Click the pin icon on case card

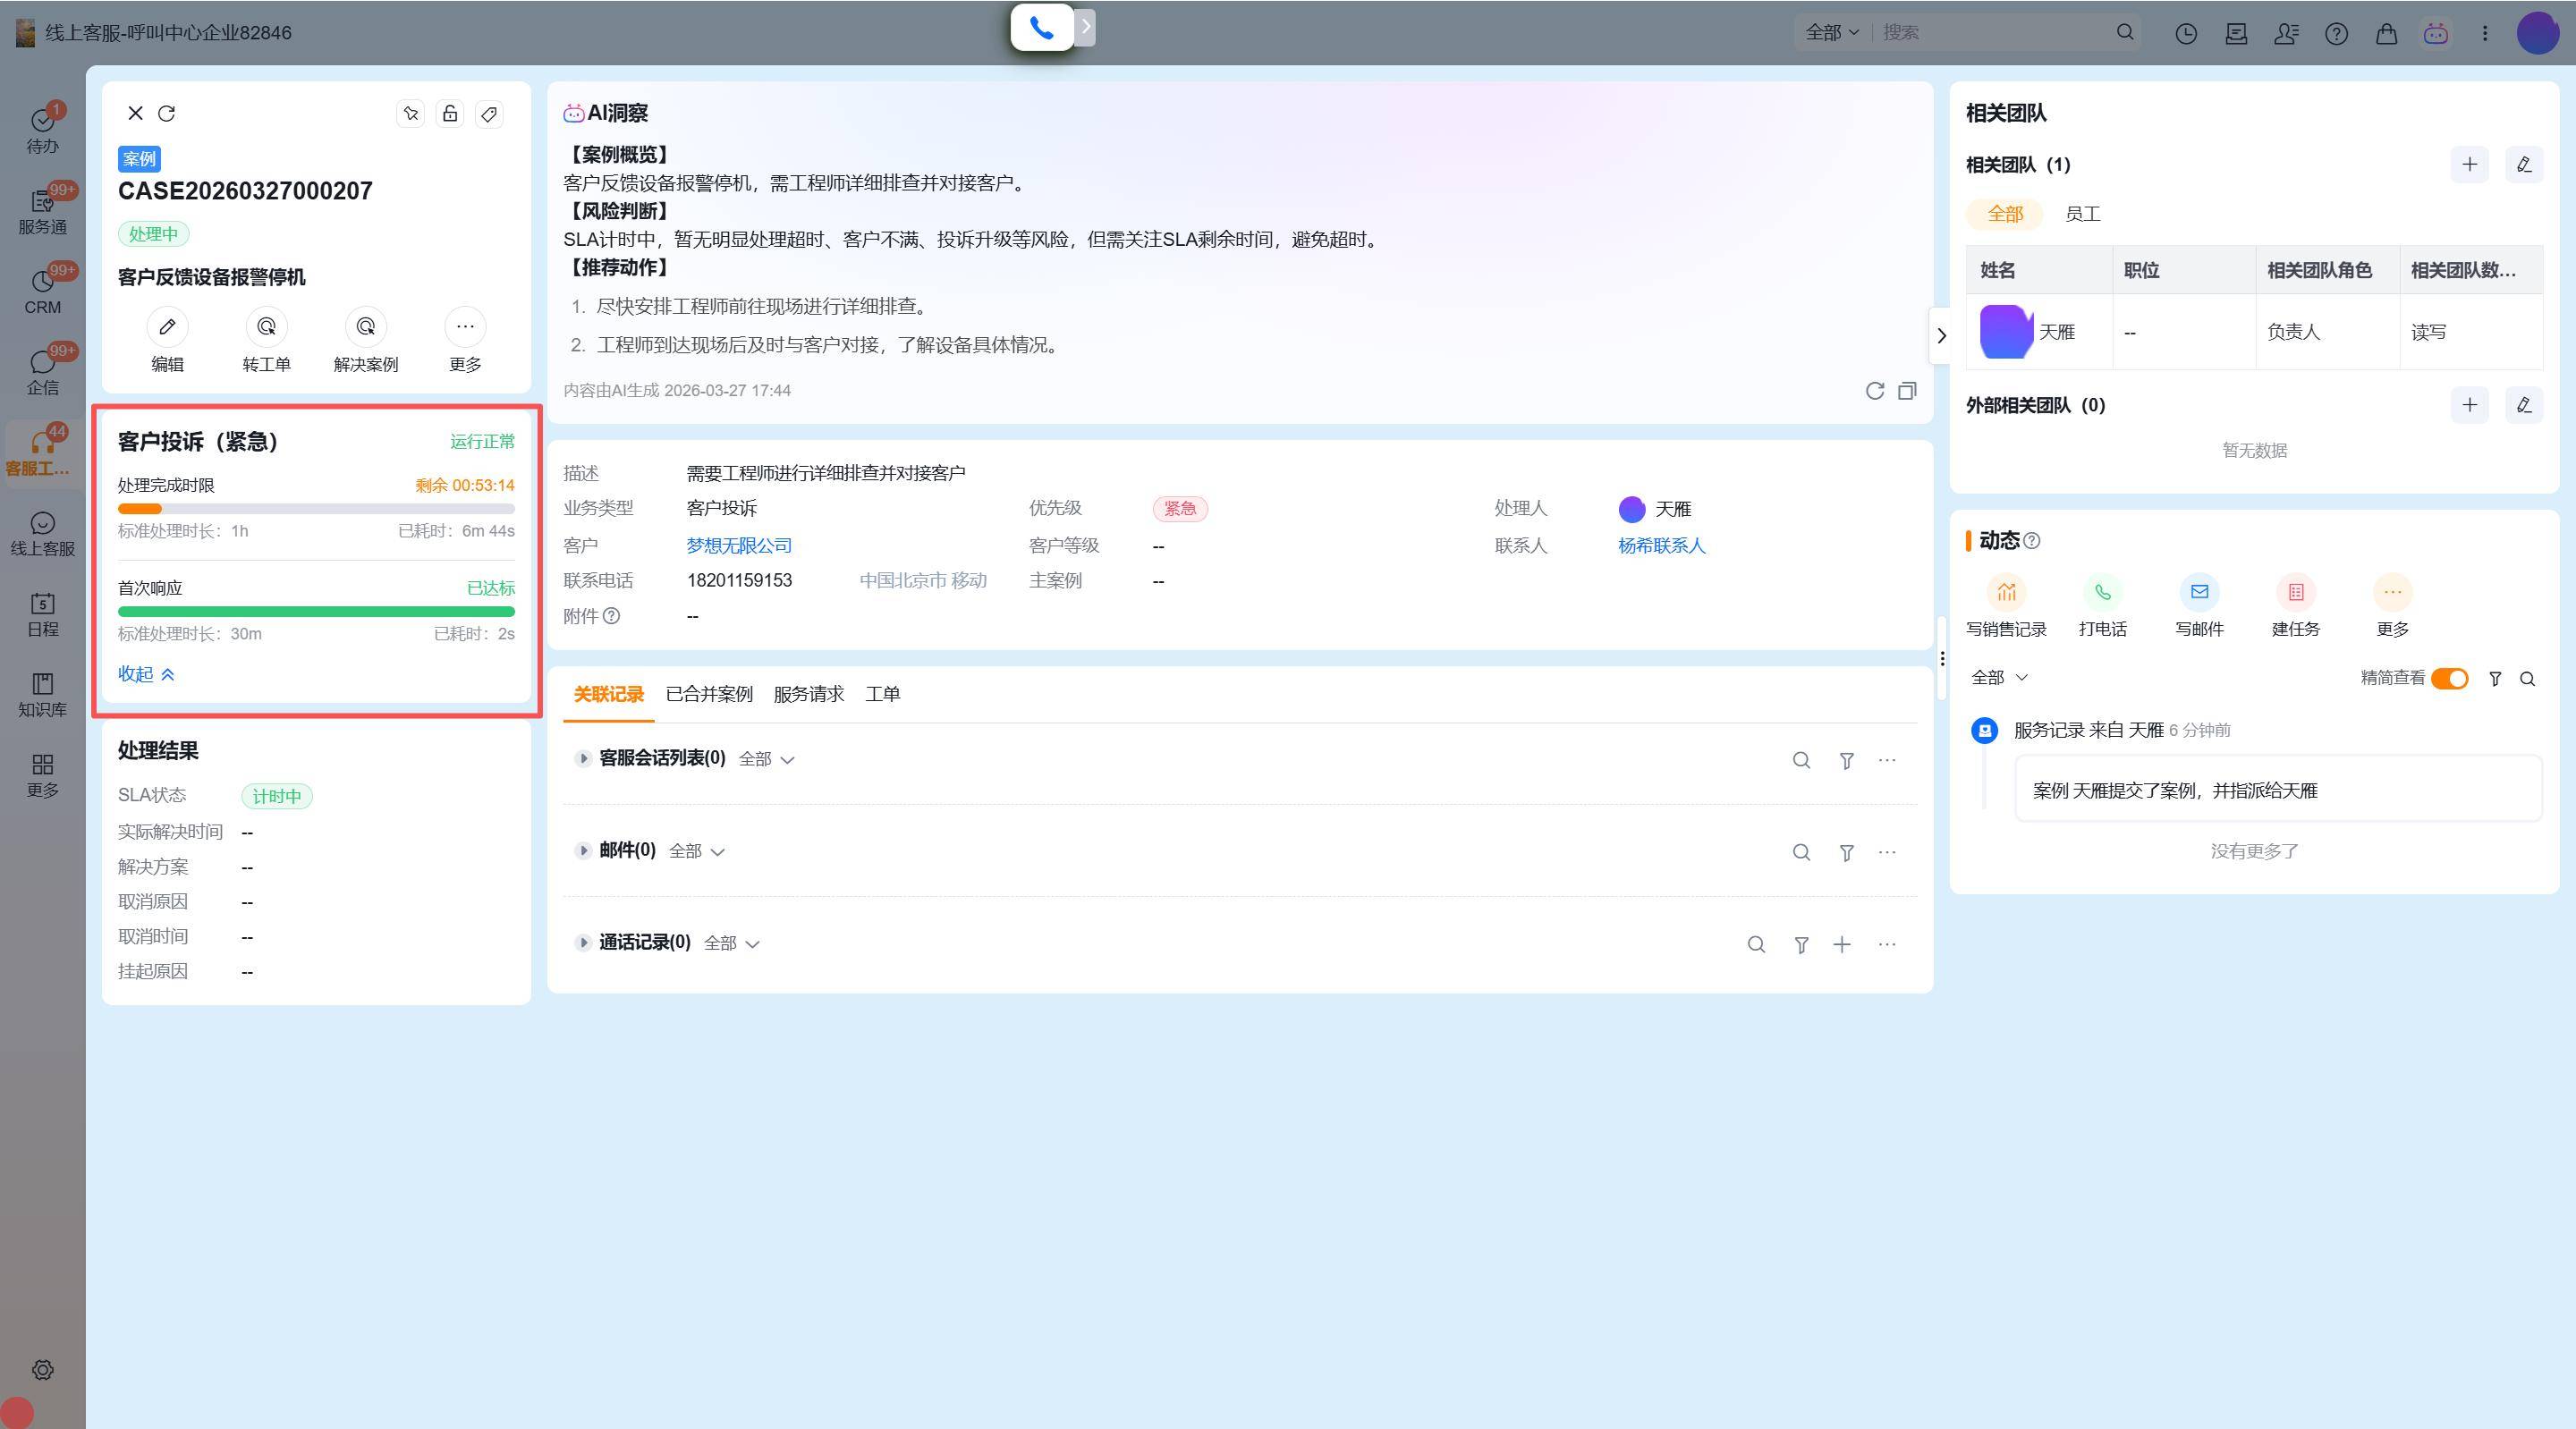click(411, 113)
